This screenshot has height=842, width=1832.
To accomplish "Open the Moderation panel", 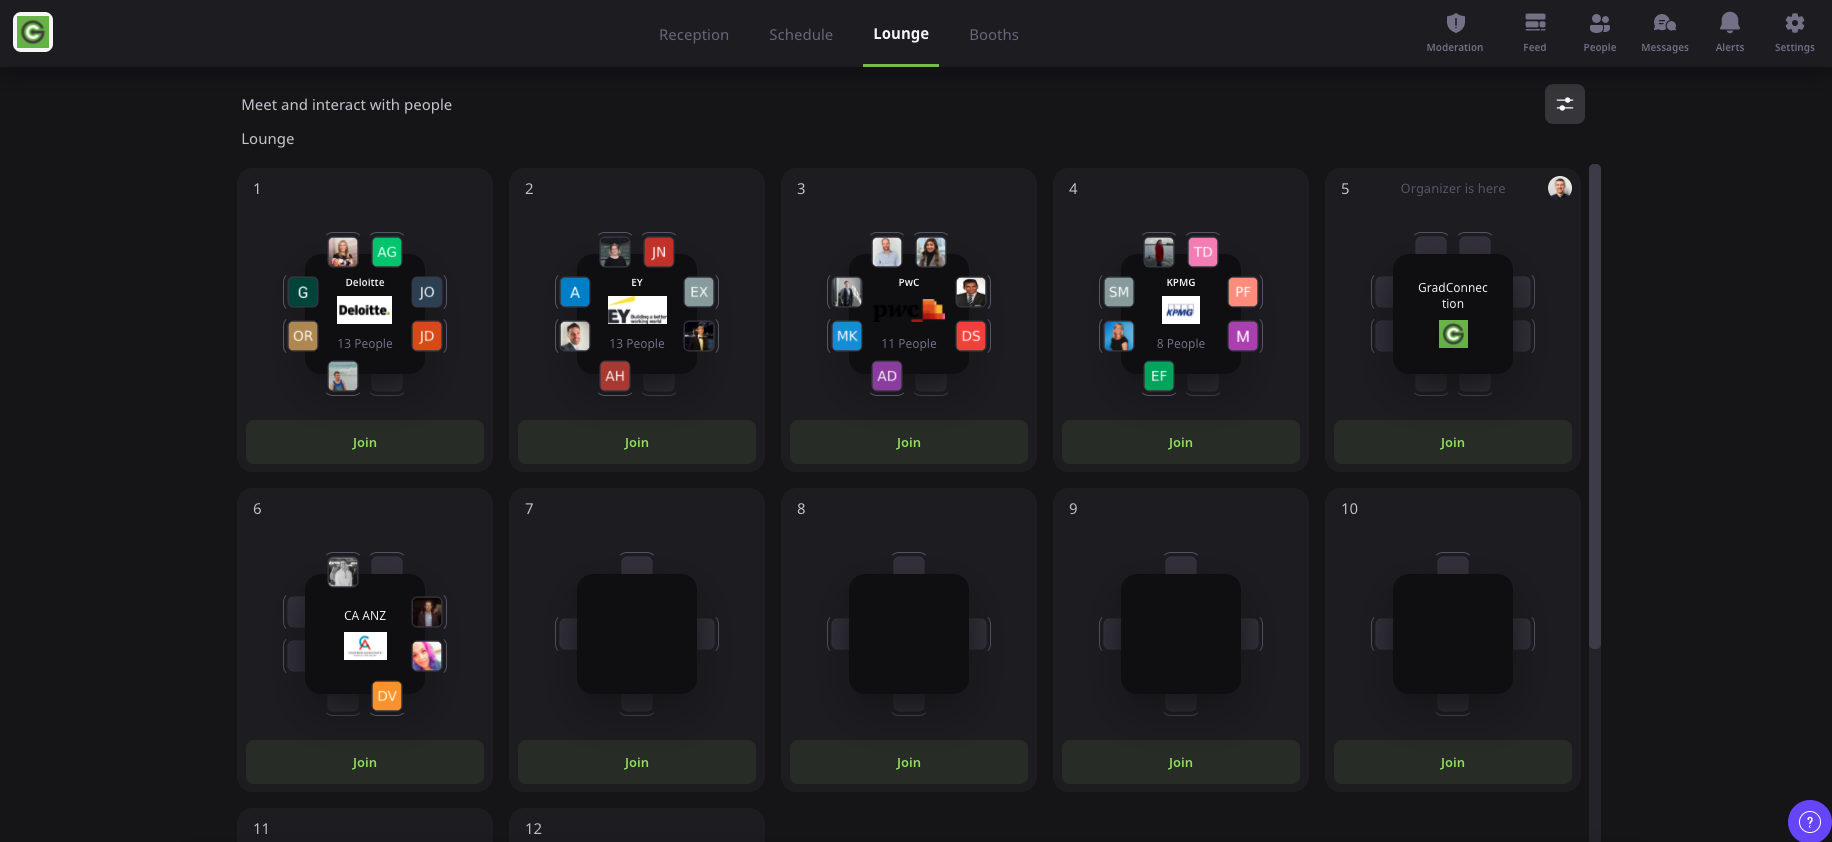I will (1455, 33).
